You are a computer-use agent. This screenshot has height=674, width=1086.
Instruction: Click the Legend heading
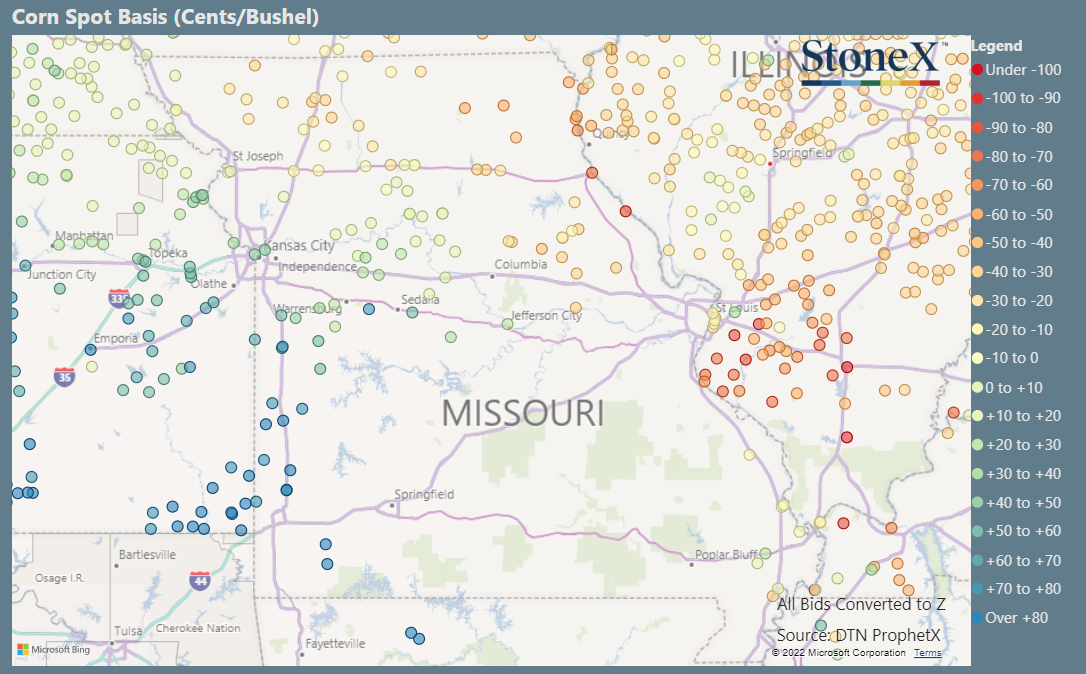[x=997, y=46]
